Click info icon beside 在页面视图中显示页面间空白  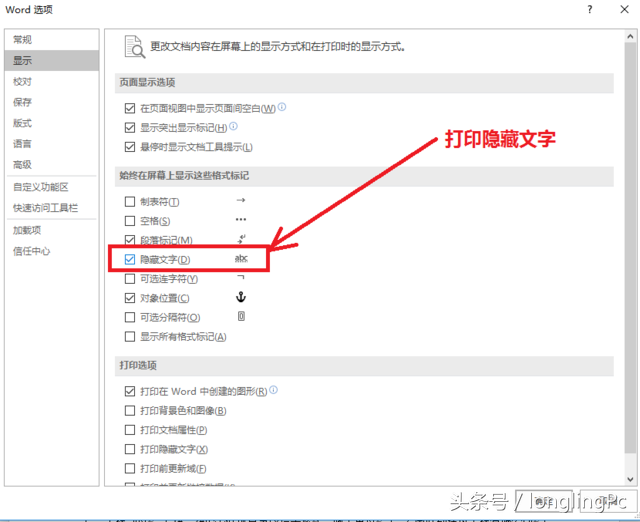point(282,107)
